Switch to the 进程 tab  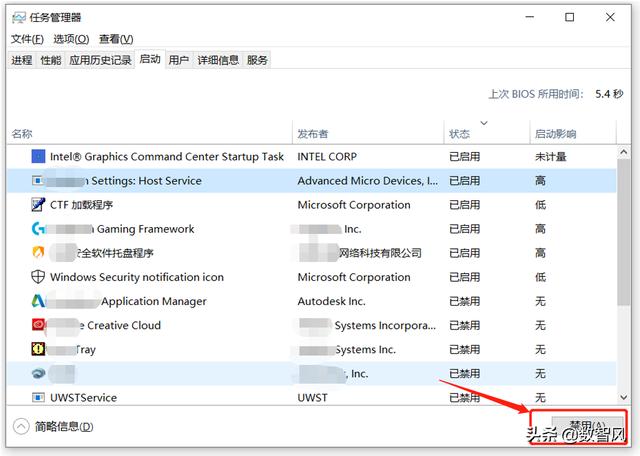pyautogui.click(x=22, y=60)
